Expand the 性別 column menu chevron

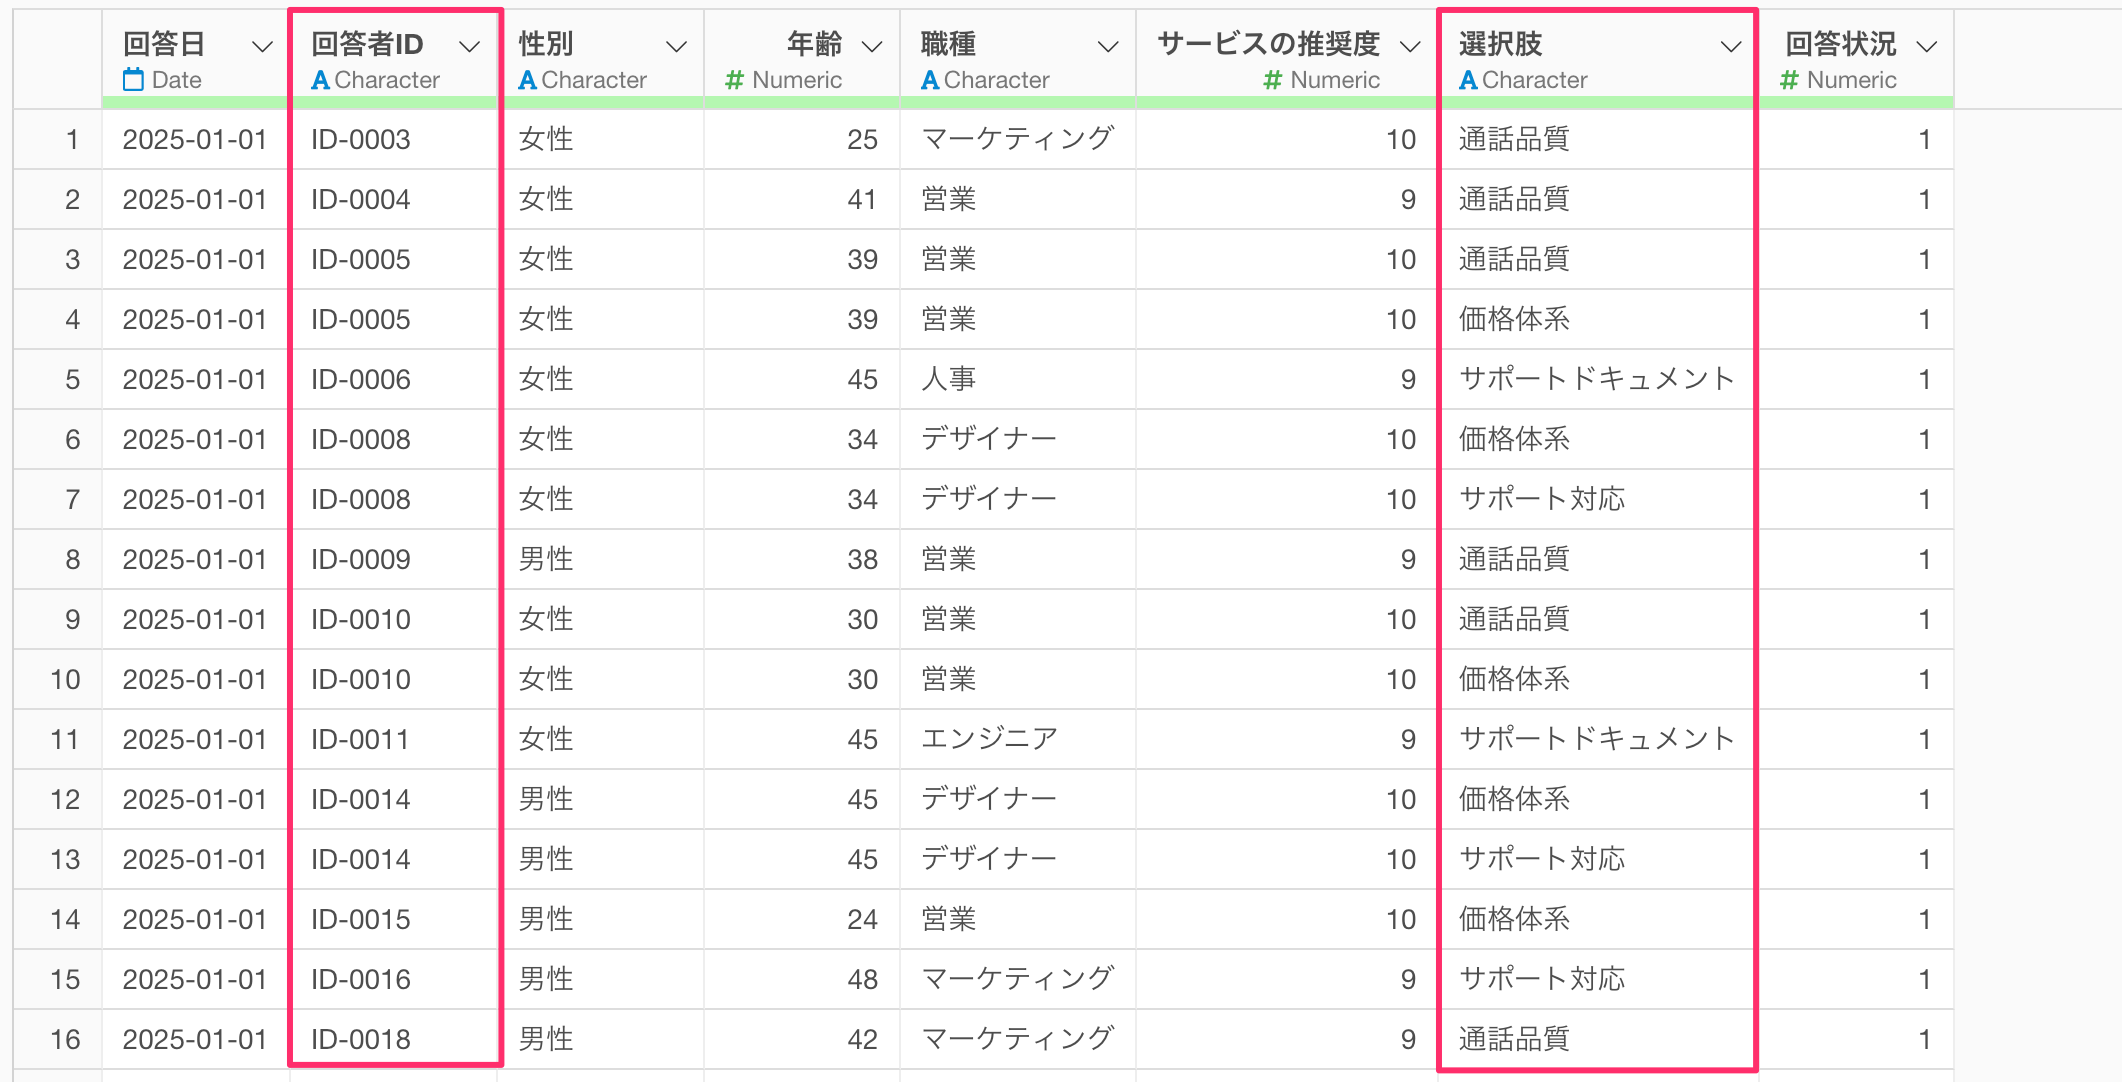677,46
